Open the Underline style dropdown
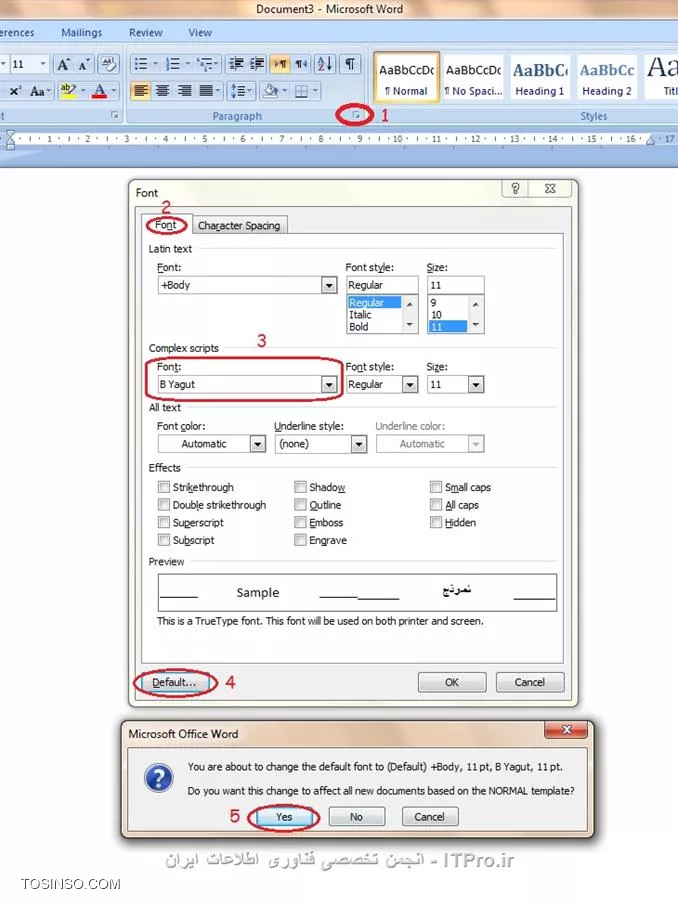 (359, 444)
